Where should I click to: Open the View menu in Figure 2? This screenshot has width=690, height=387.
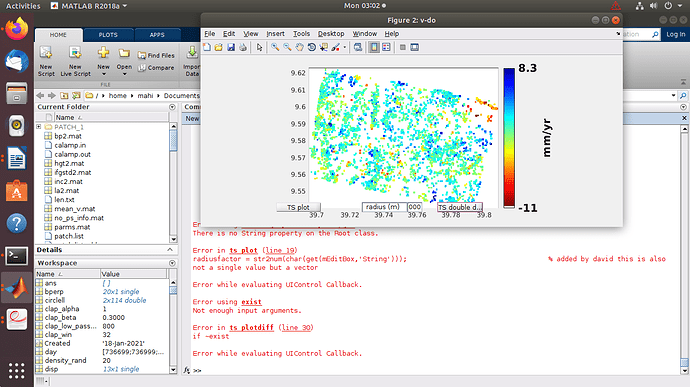click(251, 33)
